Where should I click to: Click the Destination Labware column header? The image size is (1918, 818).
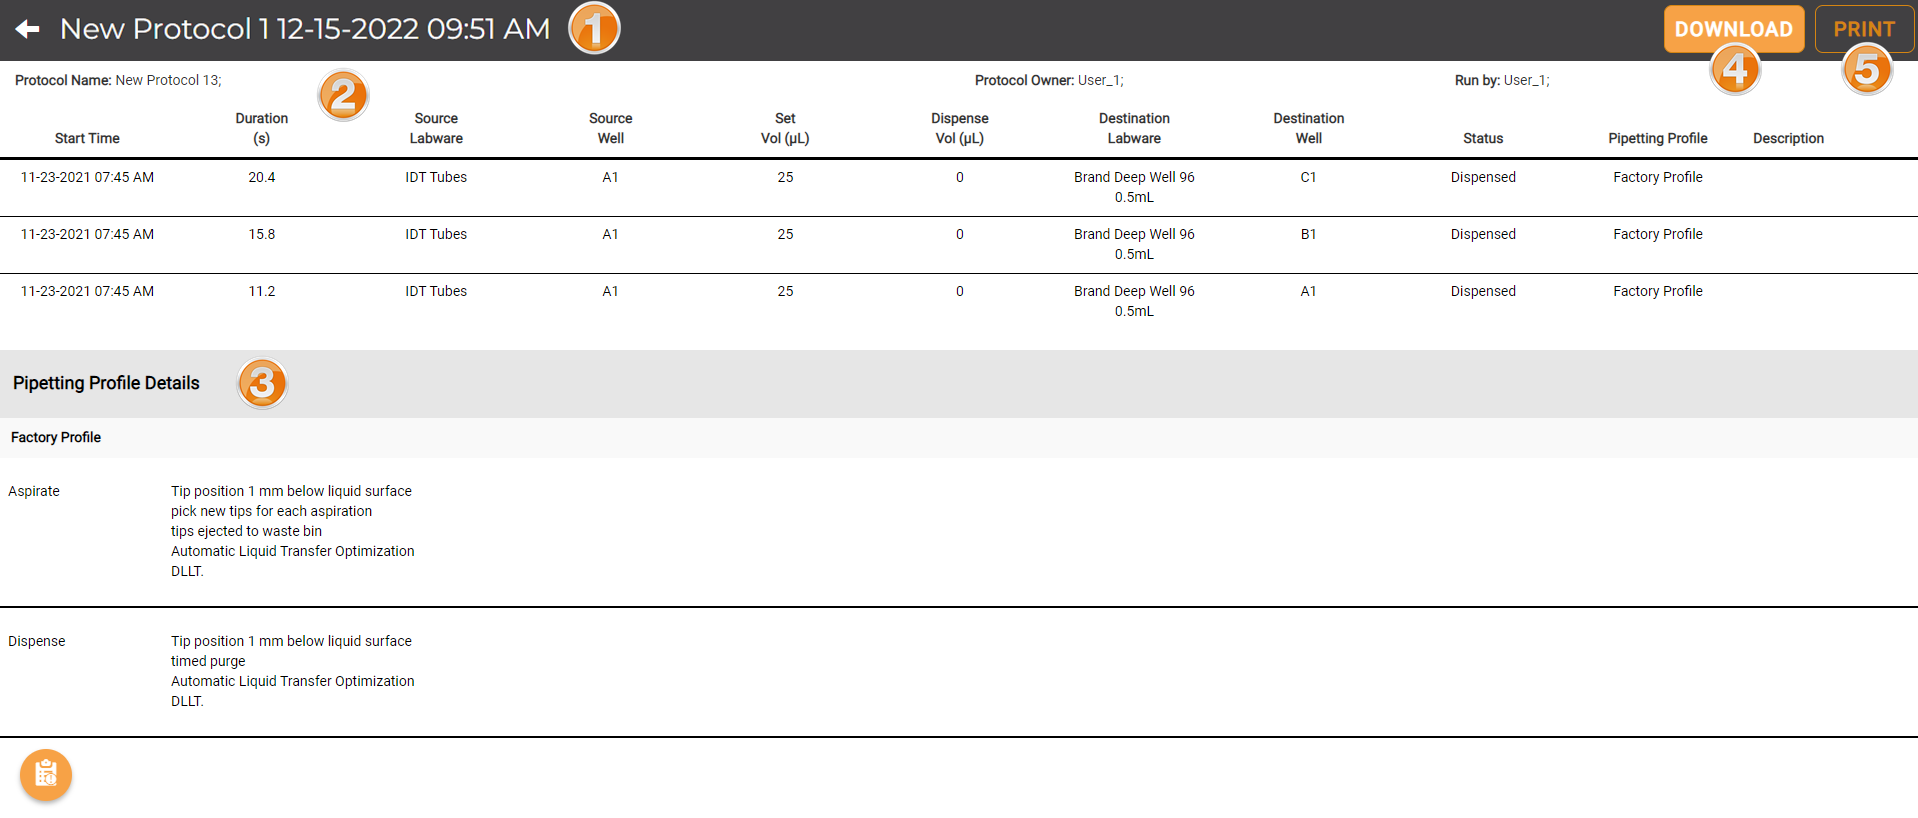(x=1133, y=128)
